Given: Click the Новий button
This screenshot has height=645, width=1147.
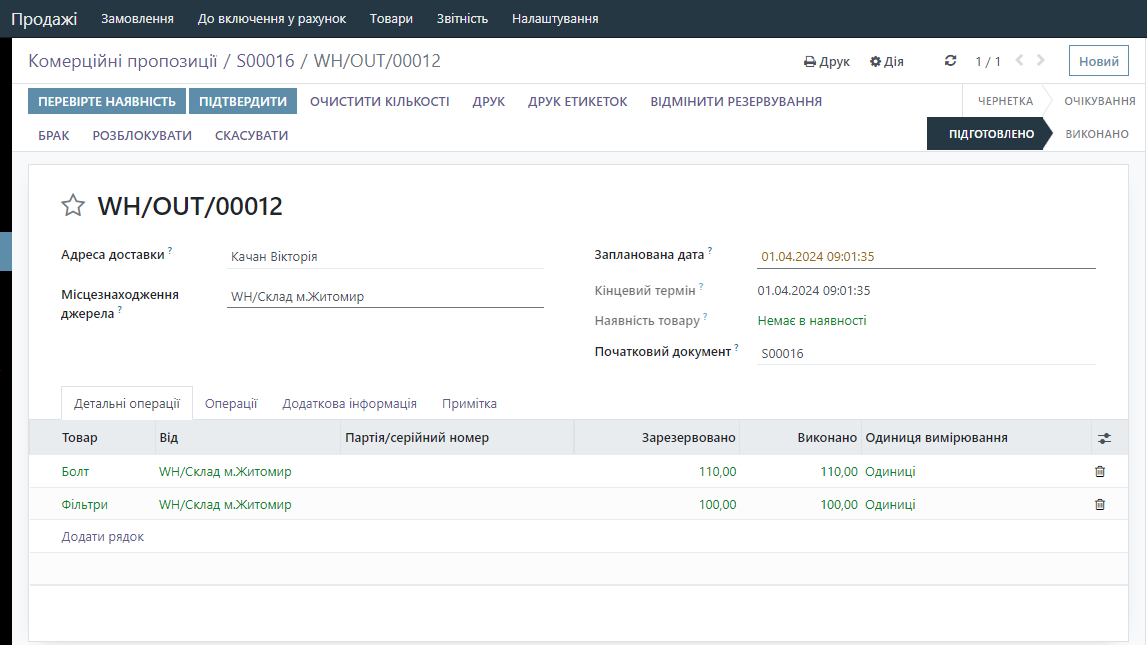Looking at the screenshot, I should click(x=1098, y=61).
